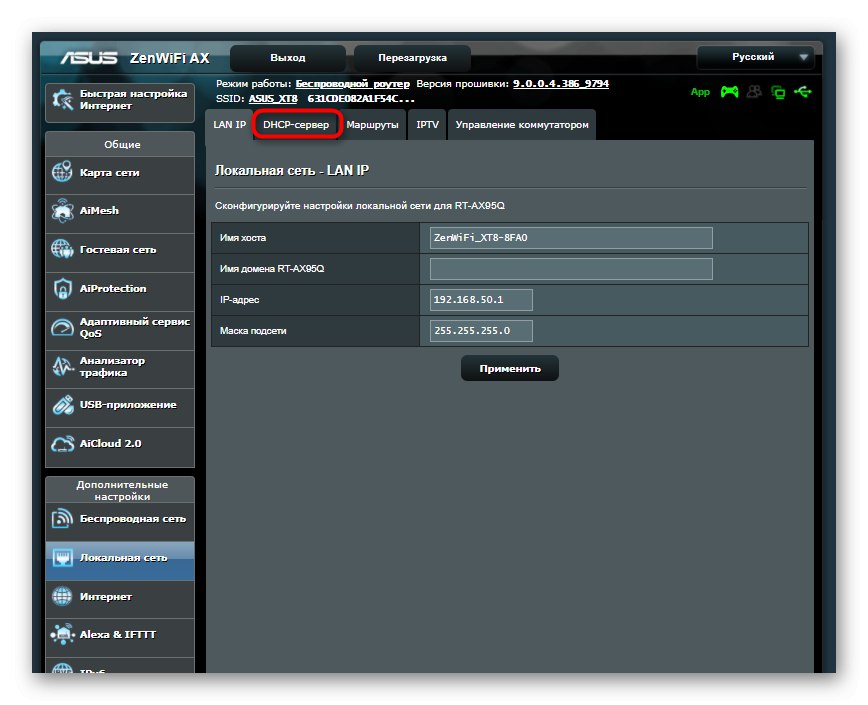Open the Беспроводной роутер mode link
The image size is (868, 705).
coord(353,84)
